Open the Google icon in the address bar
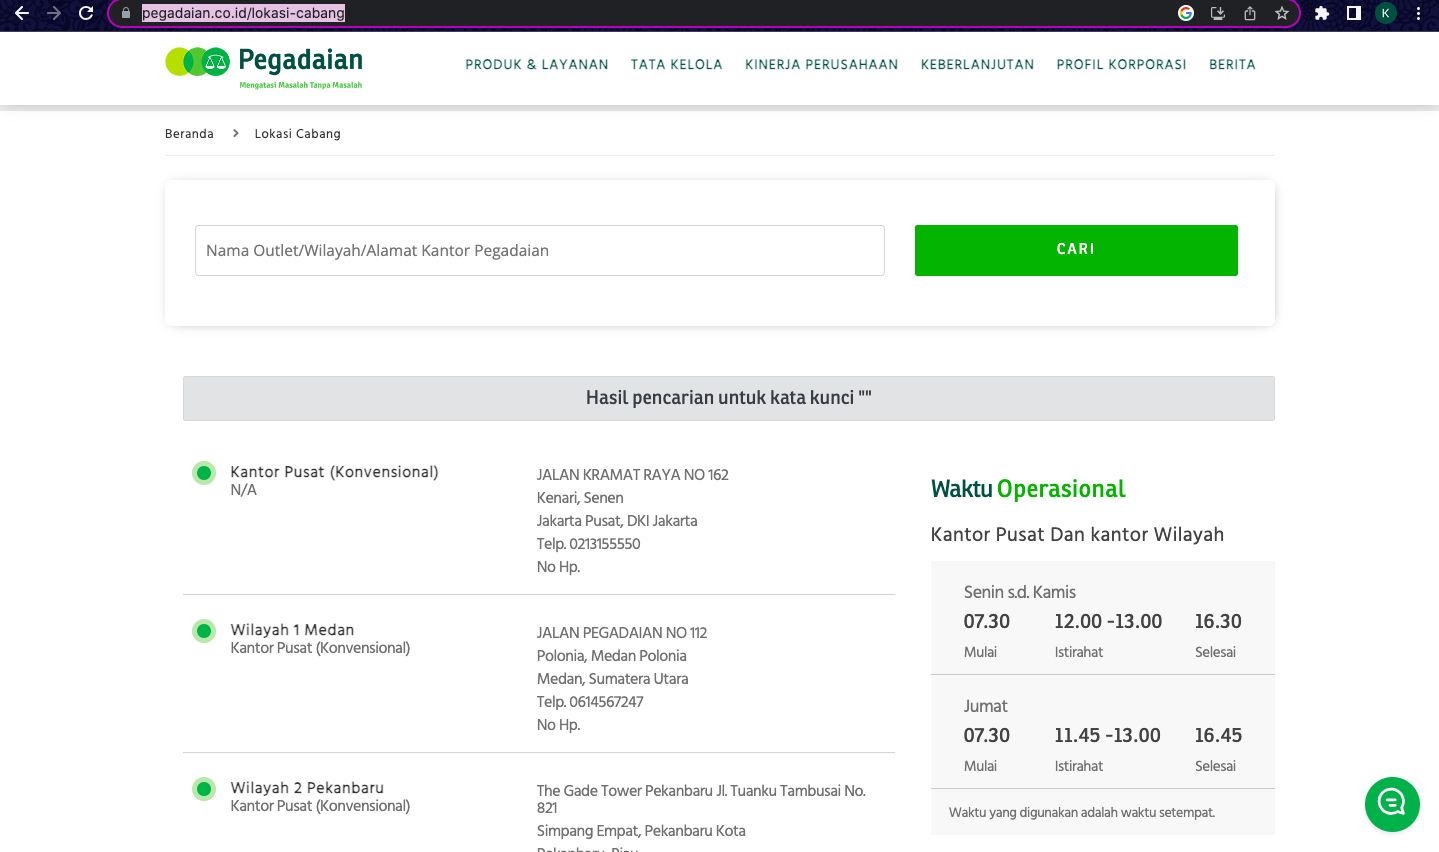Image resolution: width=1439 pixels, height=852 pixels. (1186, 13)
